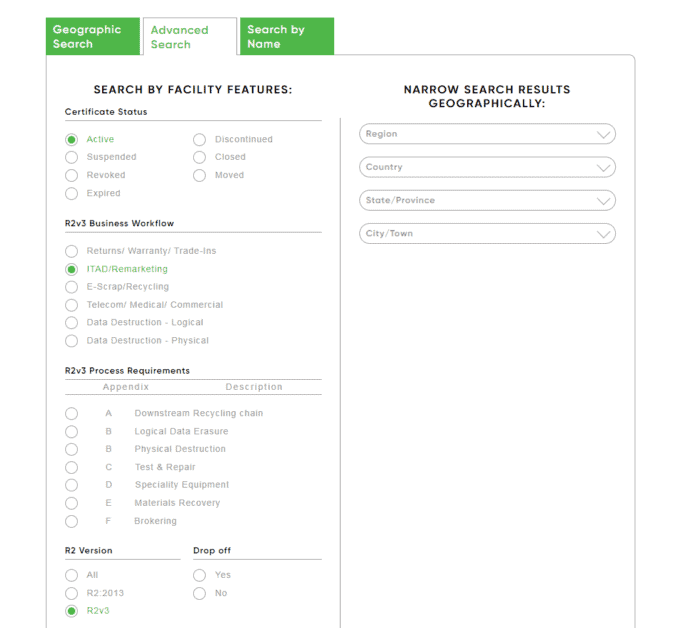Image resolution: width=688 pixels, height=628 pixels.
Task: Select the Suspended certificate status
Action: pyautogui.click(x=71, y=157)
